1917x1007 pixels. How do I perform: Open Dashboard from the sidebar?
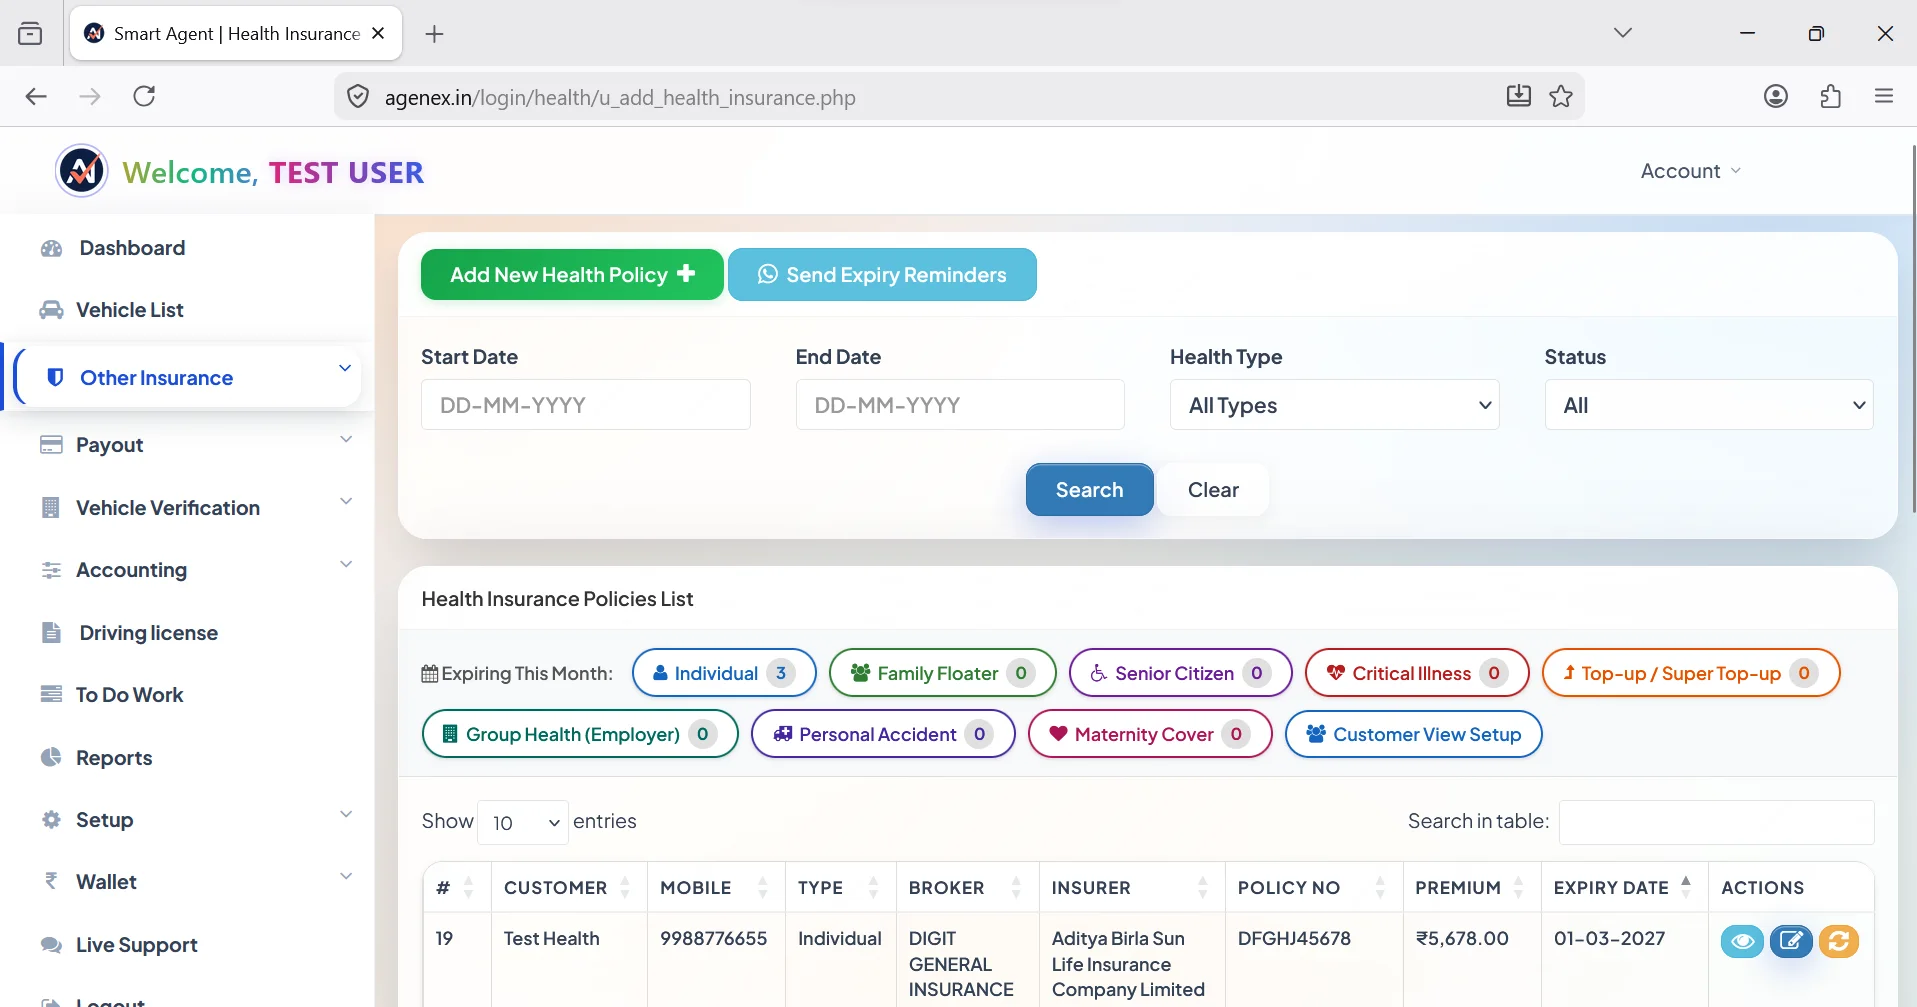(132, 248)
